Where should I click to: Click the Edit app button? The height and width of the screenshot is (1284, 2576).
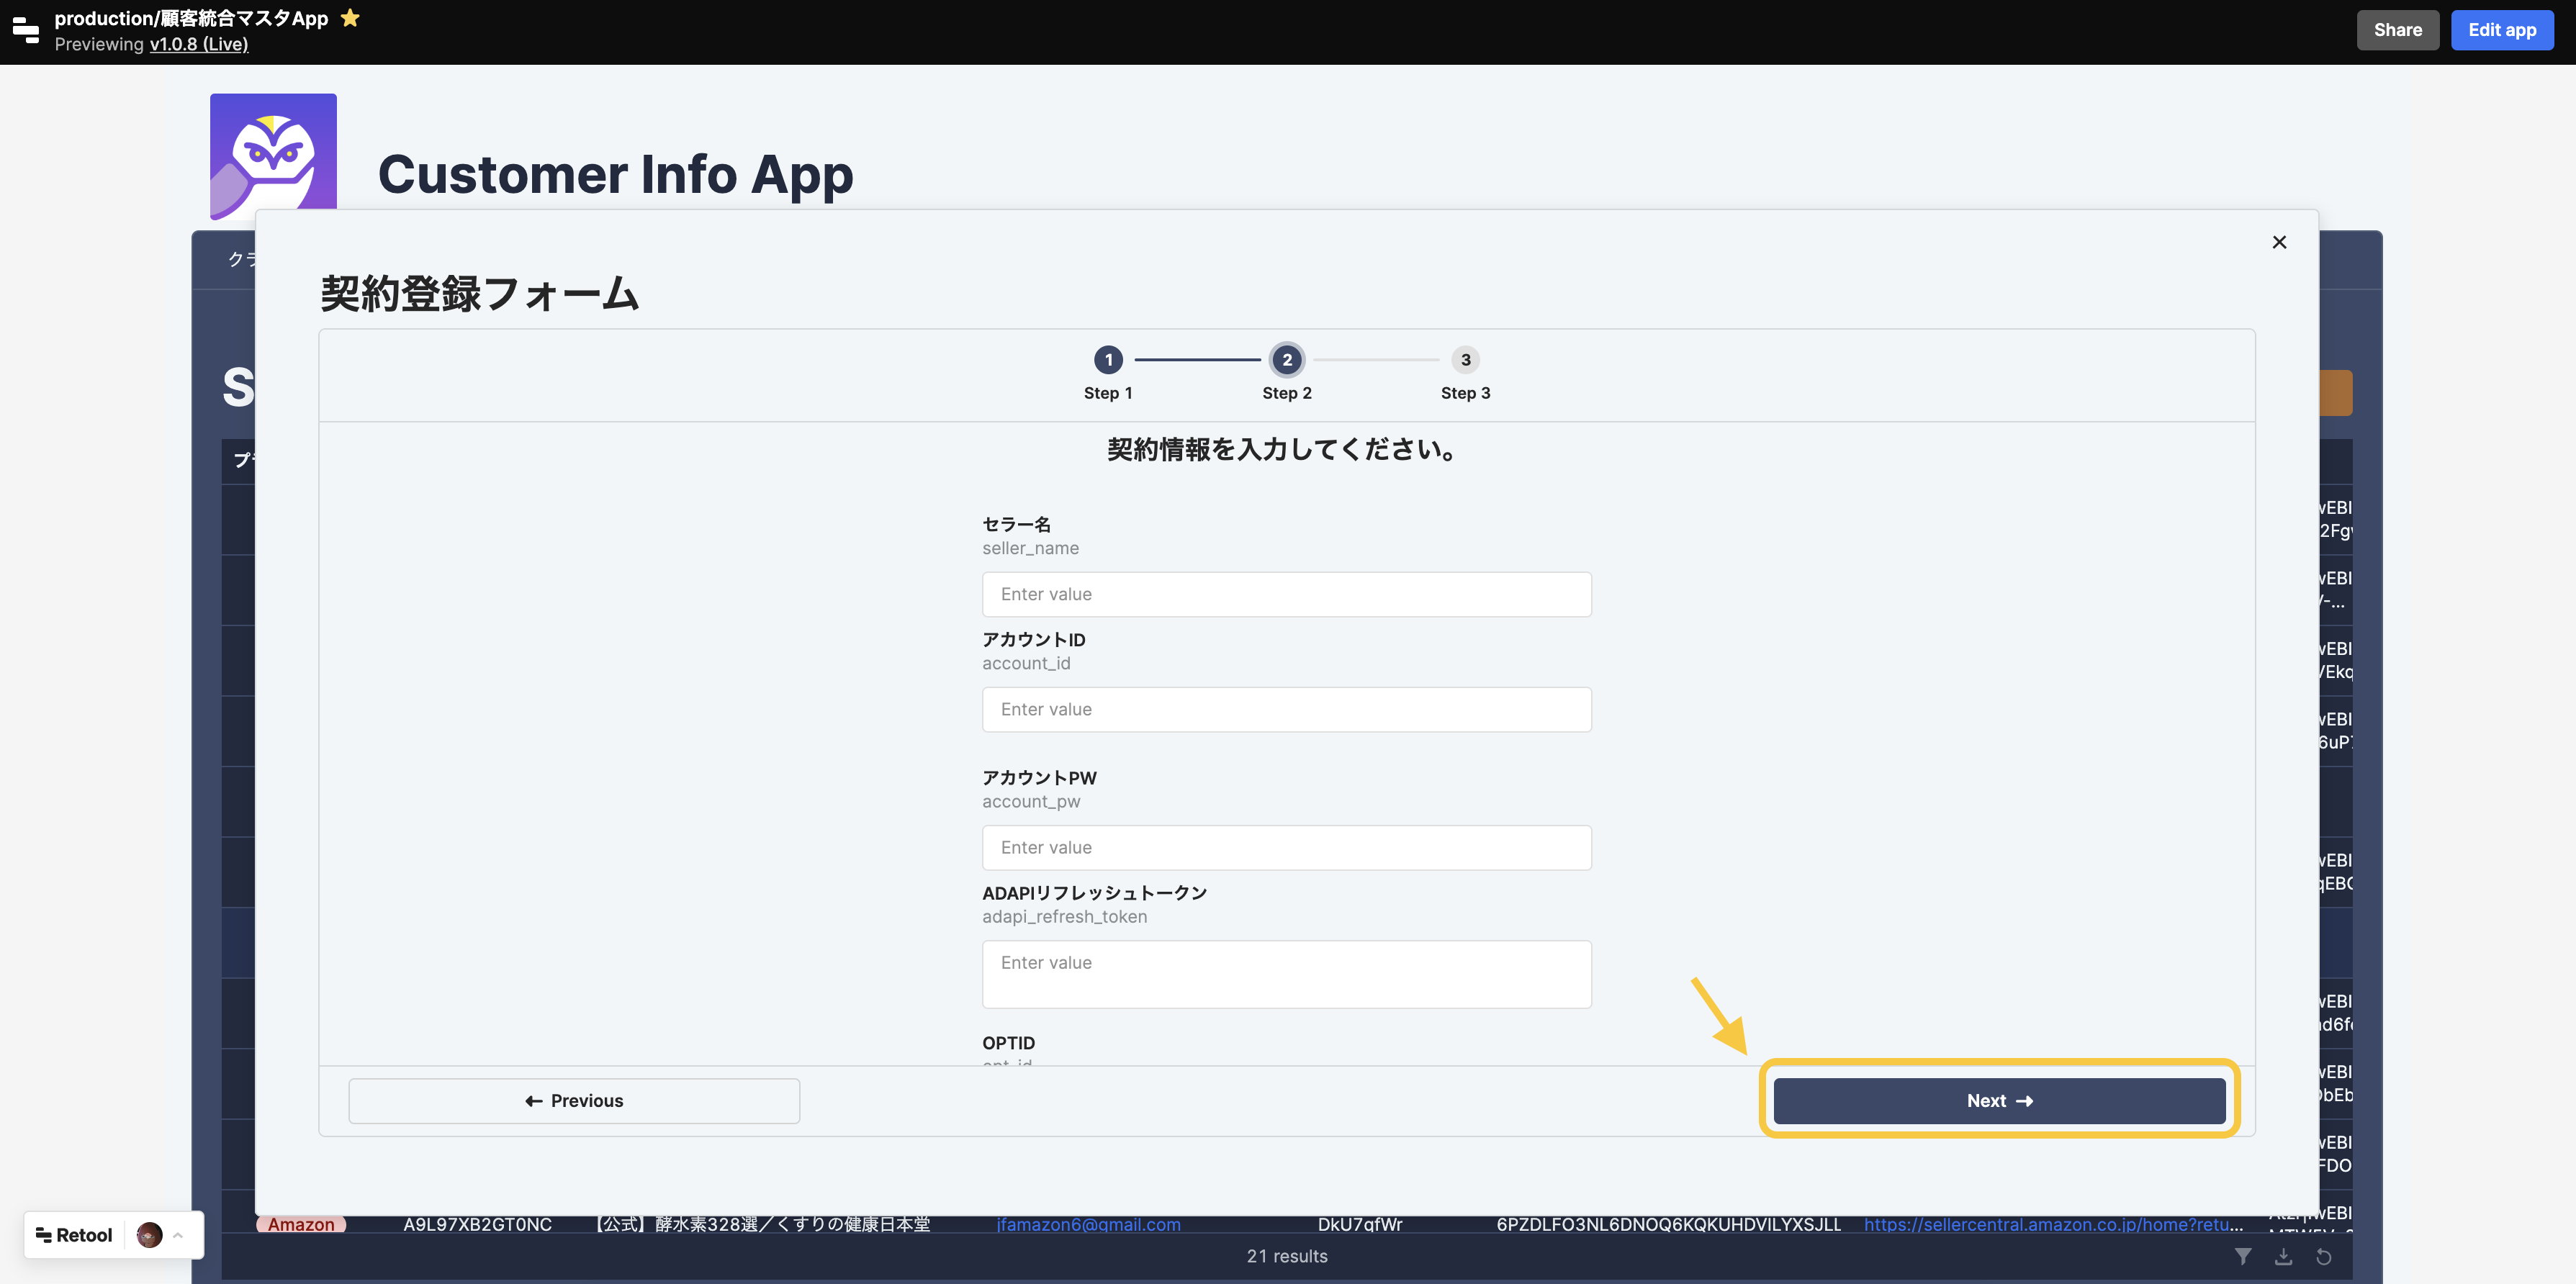pos(2502,29)
